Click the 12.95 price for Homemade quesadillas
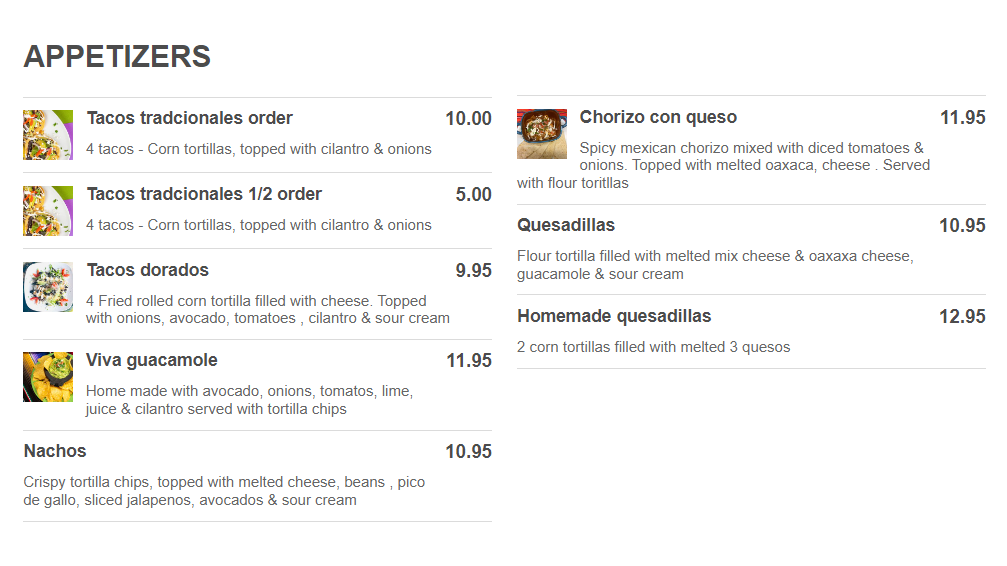 pyautogui.click(x=962, y=316)
